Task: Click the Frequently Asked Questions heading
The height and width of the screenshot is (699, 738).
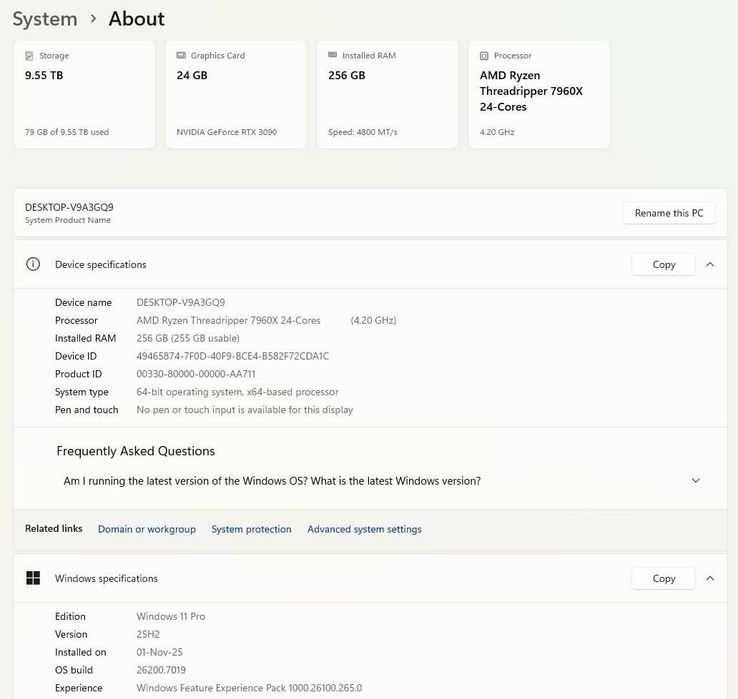Action: click(x=136, y=451)
